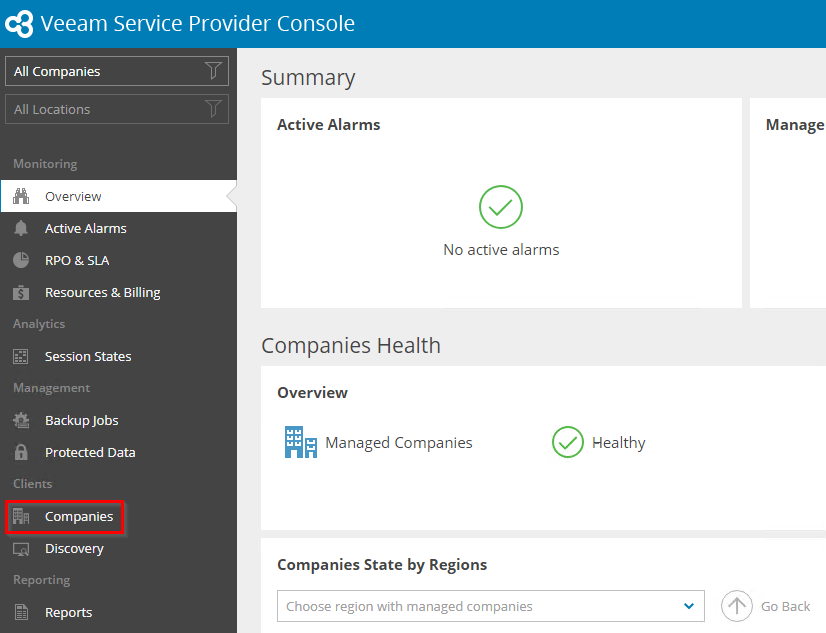Viewport: 826px width, 633px height.
Task: Open Companies under Clients
Action: (78, 517)
